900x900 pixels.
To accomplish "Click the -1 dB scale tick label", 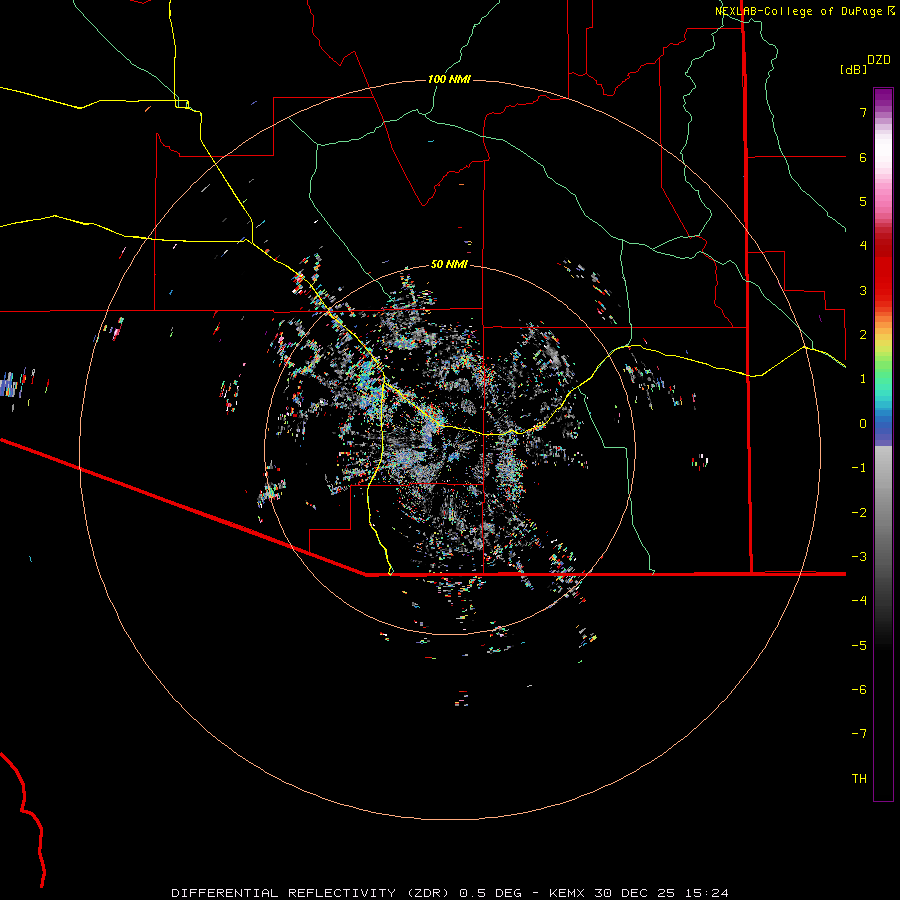I will [859, 468].
